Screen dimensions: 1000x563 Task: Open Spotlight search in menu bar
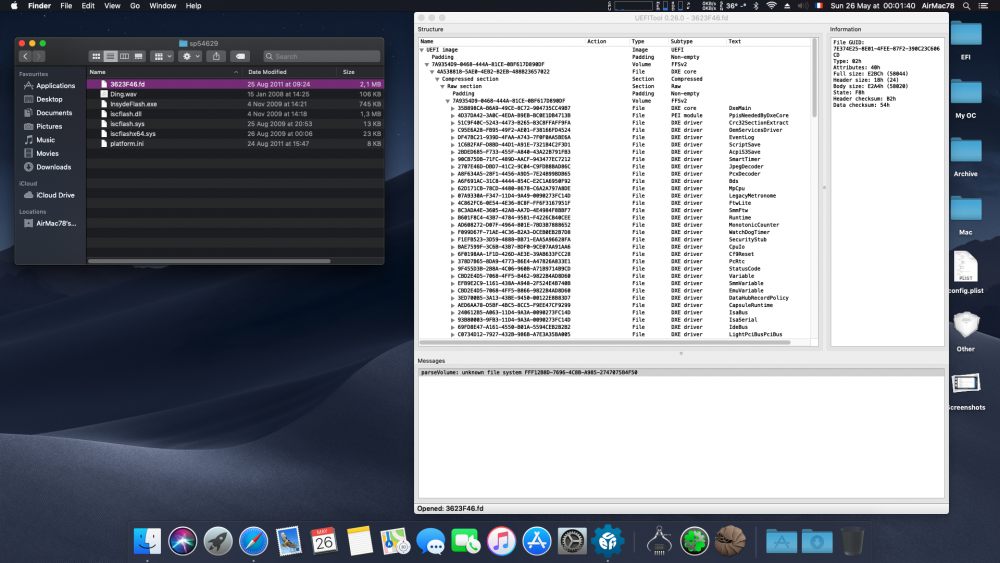click(x=966, y=6)
